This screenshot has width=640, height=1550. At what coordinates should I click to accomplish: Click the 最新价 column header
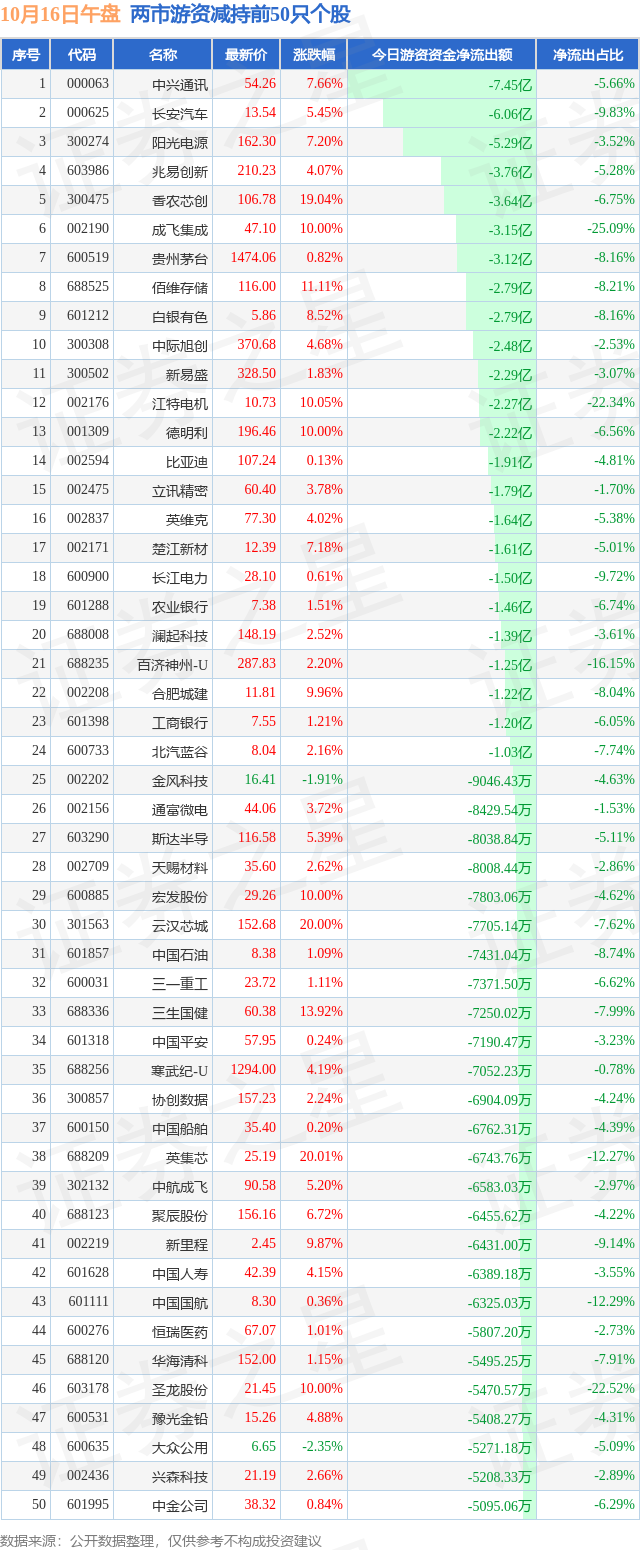point(245,55)
